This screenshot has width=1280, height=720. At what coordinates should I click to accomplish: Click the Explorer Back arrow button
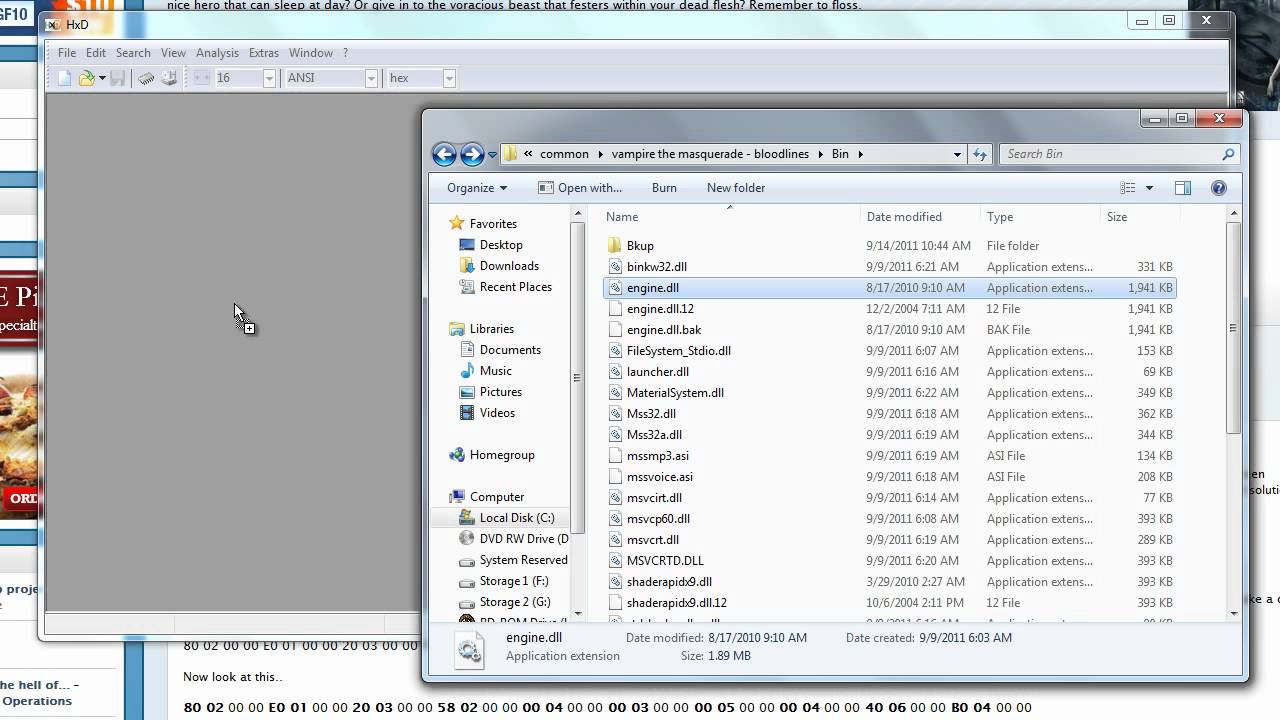click(445, 154)
